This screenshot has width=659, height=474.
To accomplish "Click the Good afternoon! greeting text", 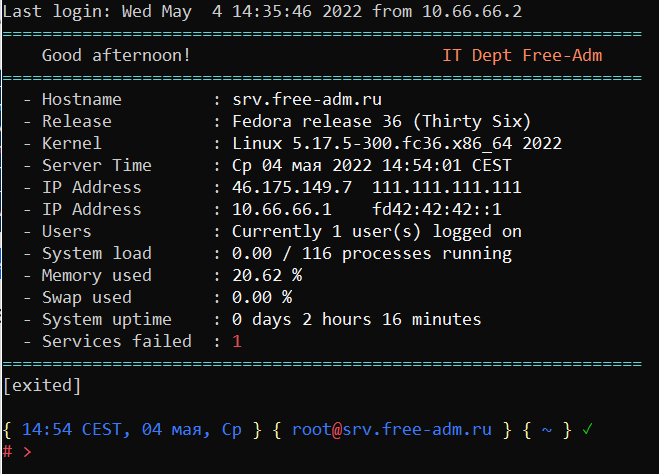I will coord(116,55).
